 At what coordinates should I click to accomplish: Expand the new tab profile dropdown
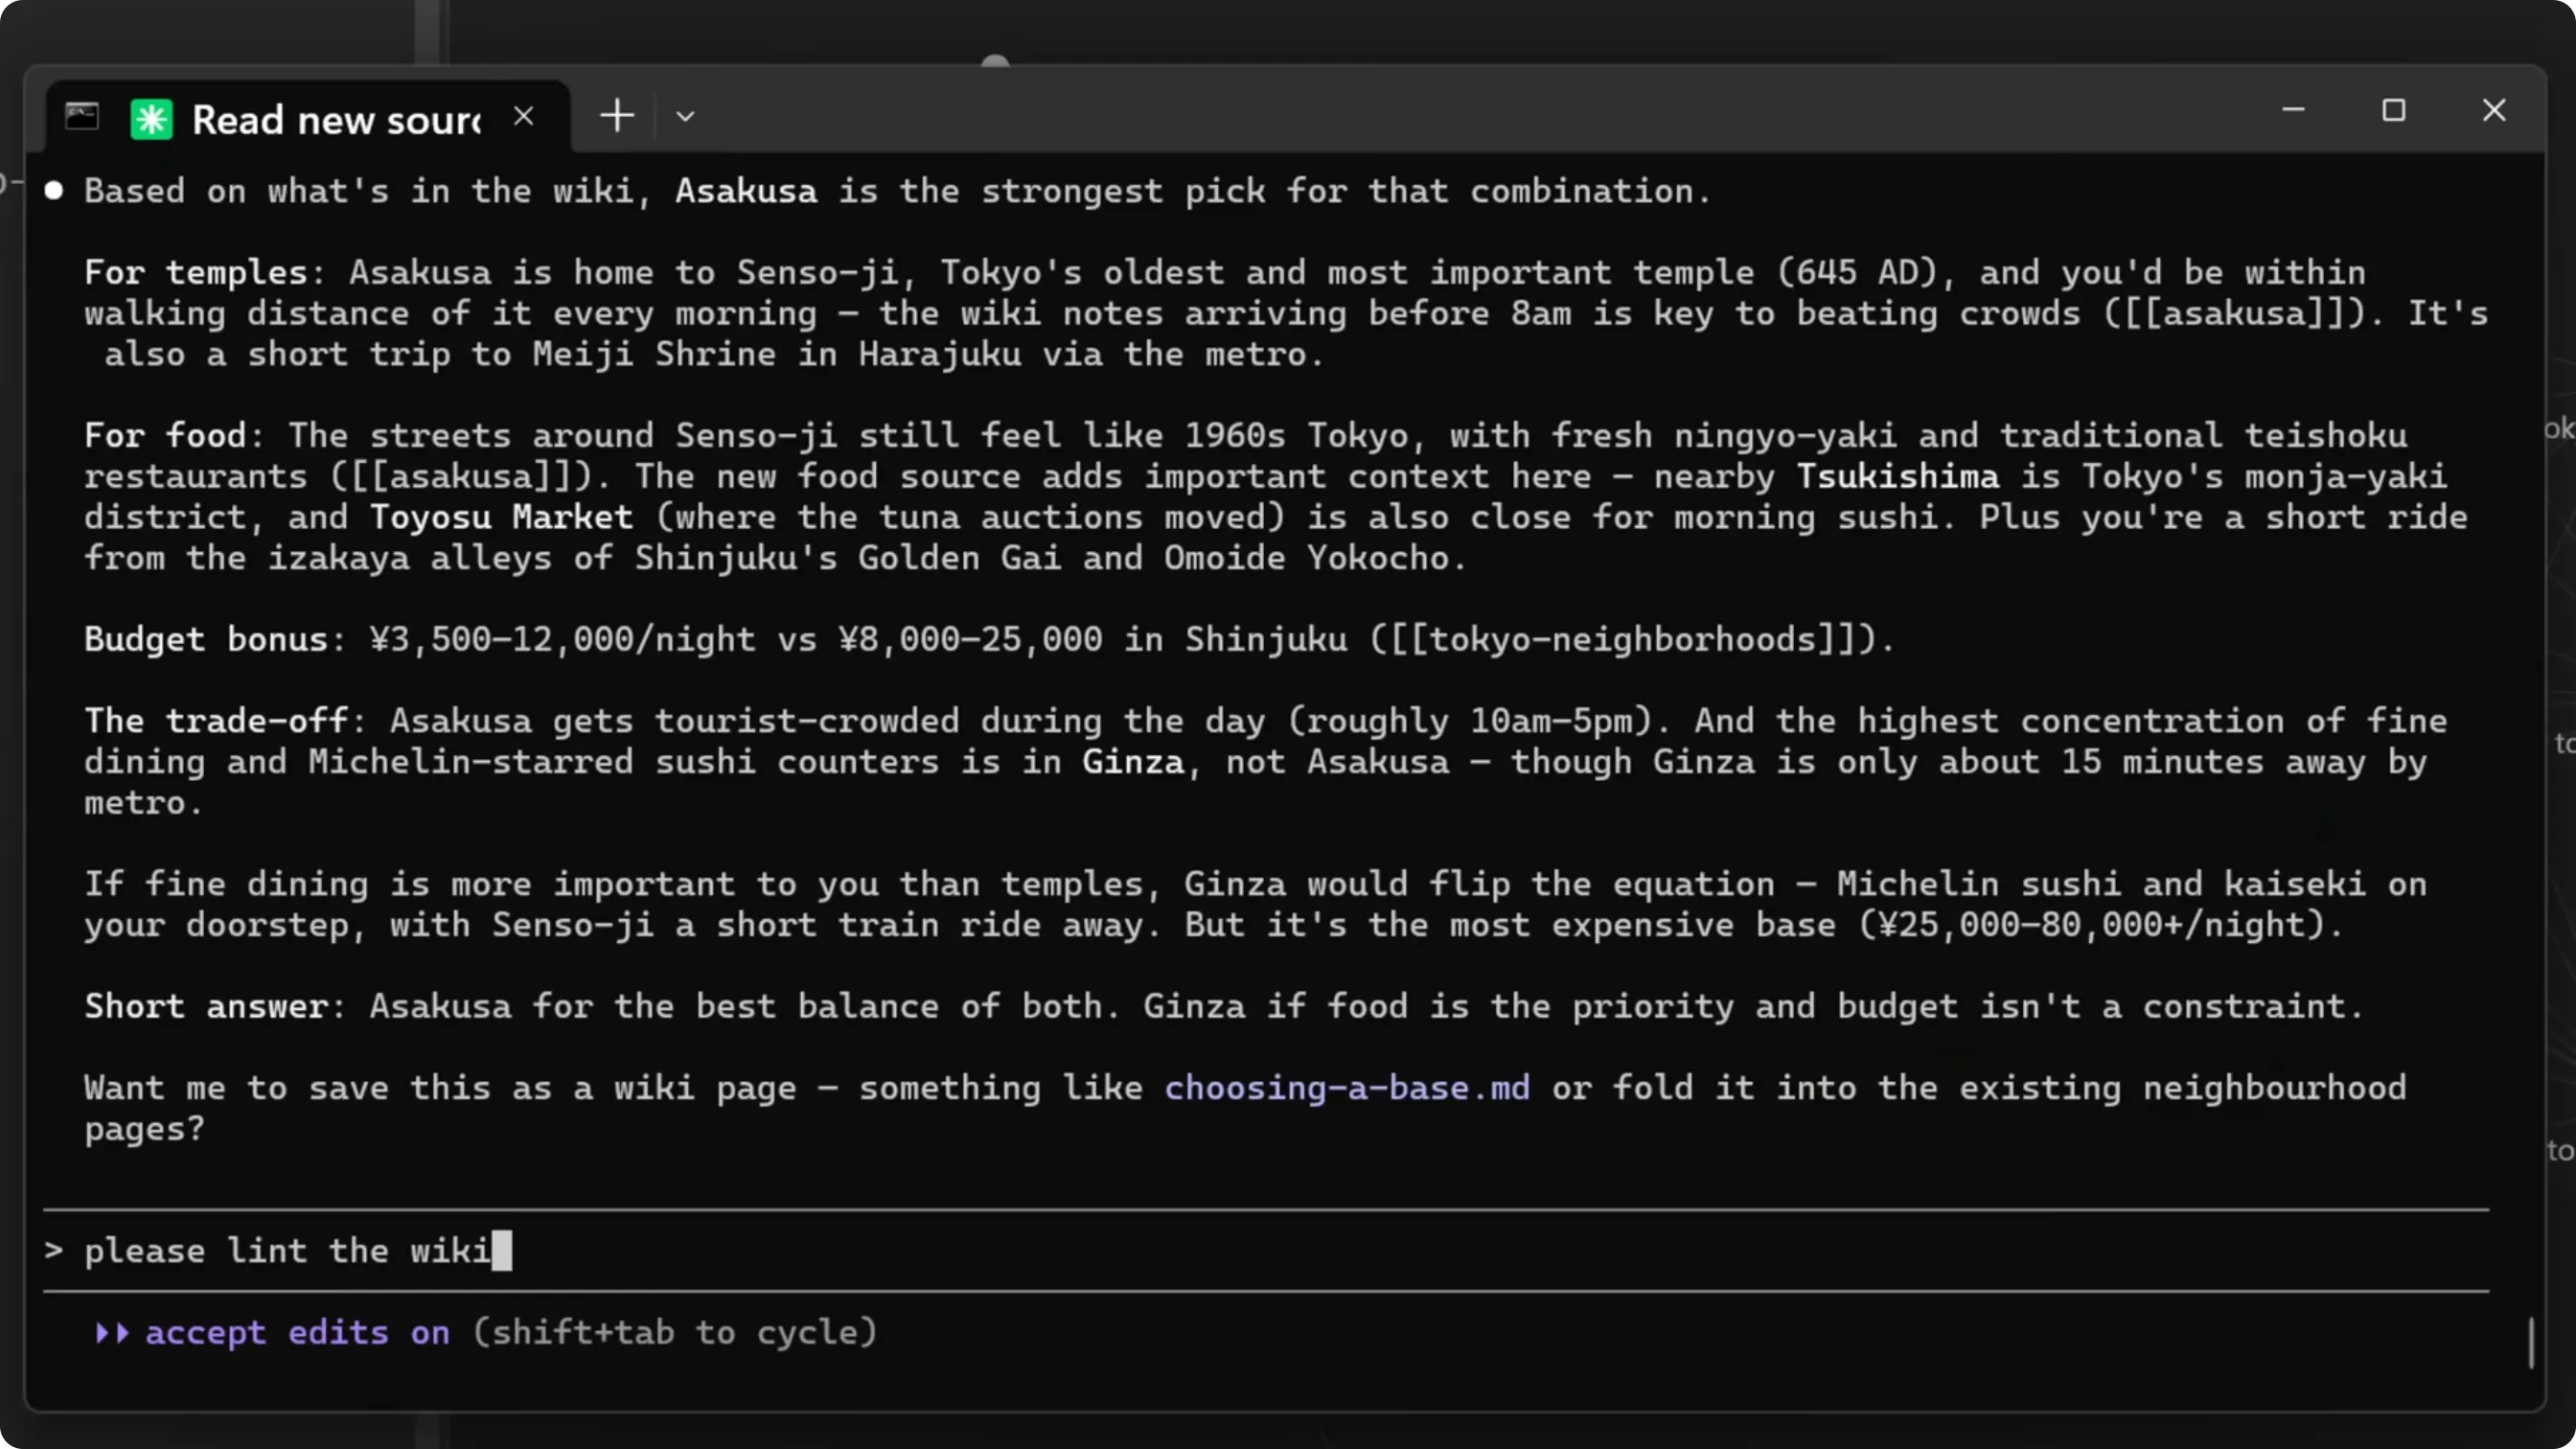(685, 116)
